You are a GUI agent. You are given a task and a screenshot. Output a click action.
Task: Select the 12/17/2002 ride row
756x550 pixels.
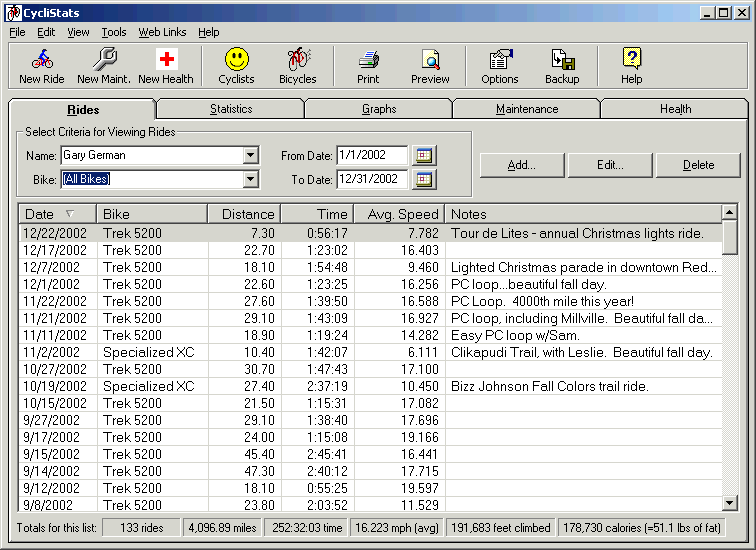370,250
